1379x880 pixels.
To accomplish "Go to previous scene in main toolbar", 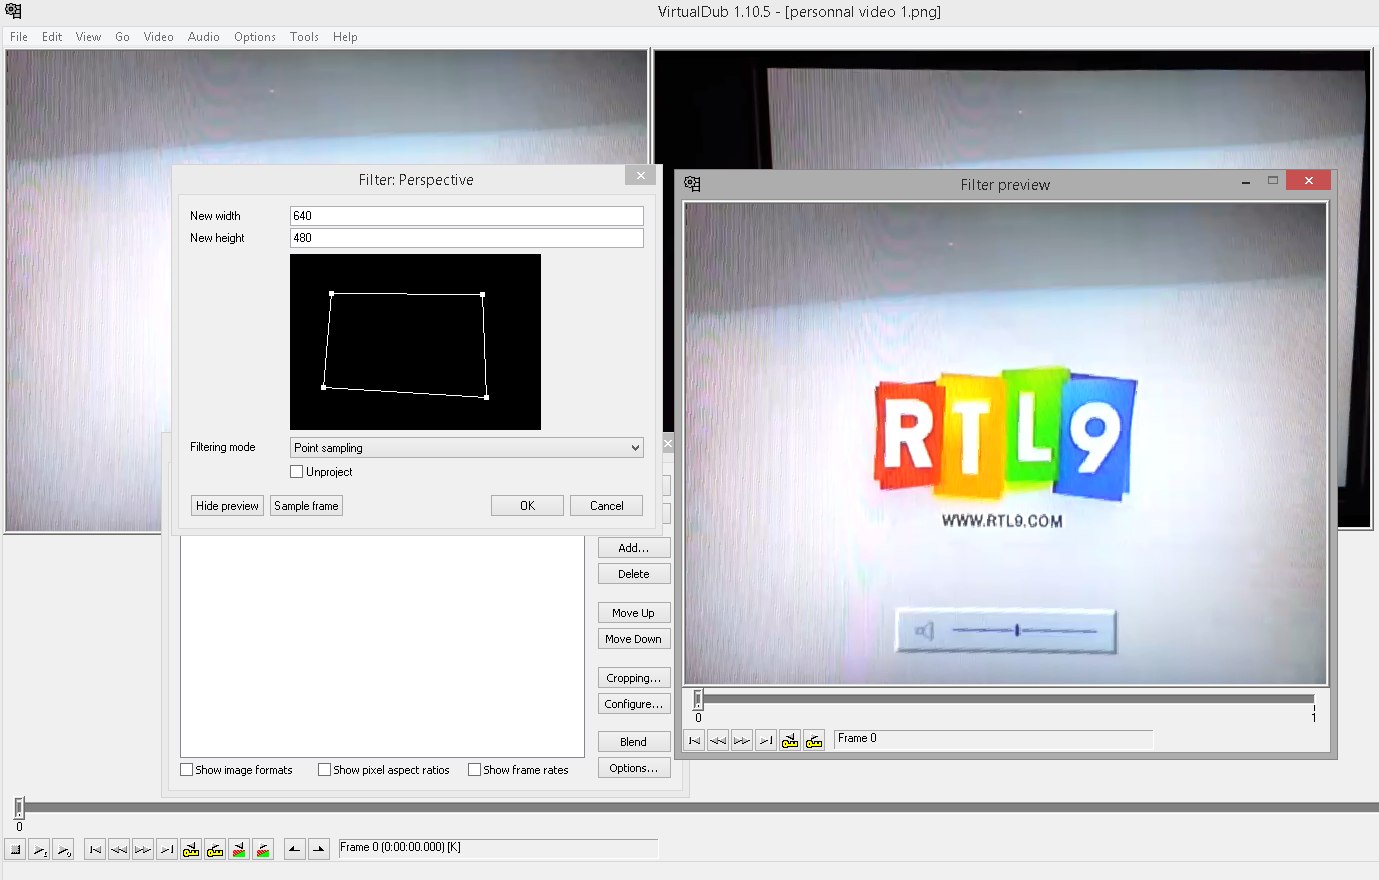I will (240, 850).
